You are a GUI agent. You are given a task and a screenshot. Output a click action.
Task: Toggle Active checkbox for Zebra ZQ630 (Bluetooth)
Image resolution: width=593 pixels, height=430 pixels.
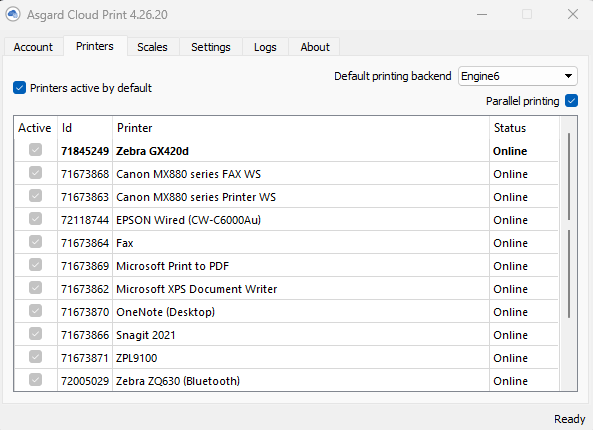[36, 380]
